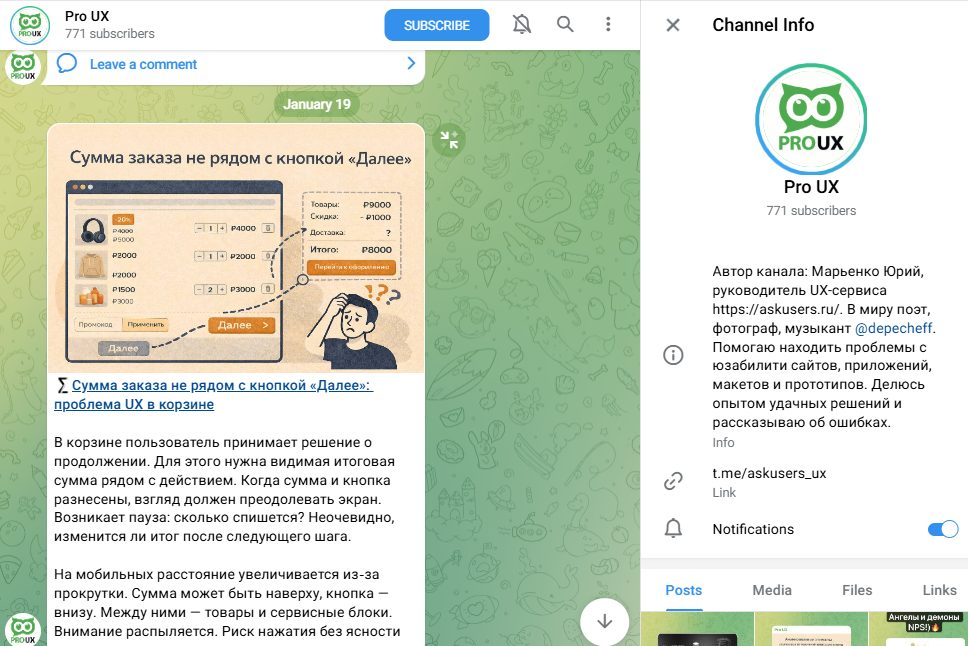Viewport: 968px width, 646px height.
Task: Jump to latest with down-arrow button
Action: click(604, 621)
